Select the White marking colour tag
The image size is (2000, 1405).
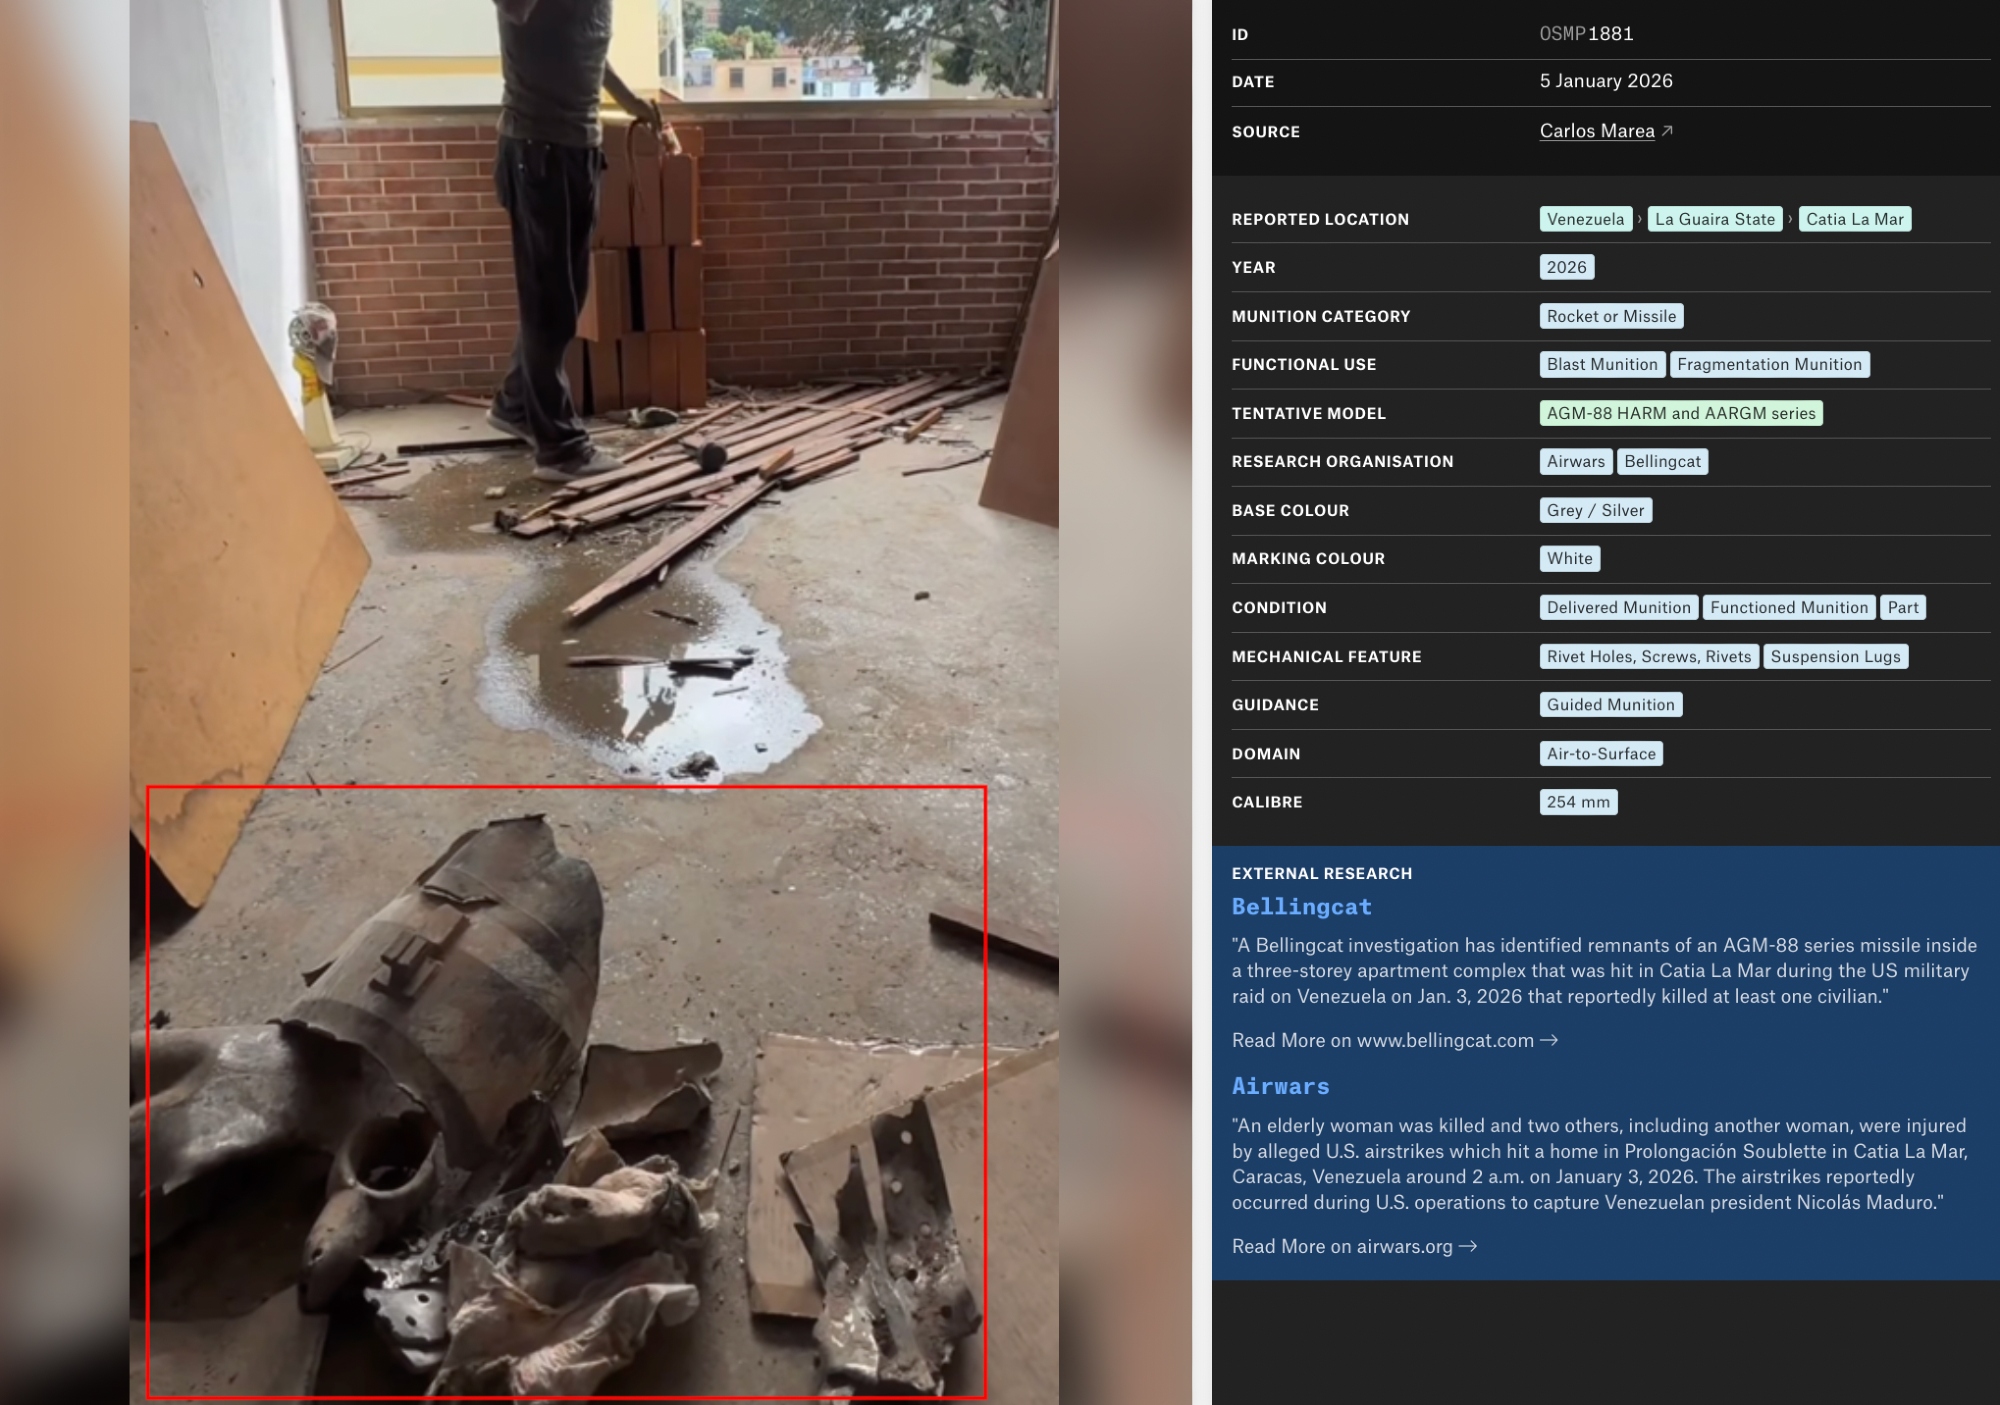pos(1569,558)
